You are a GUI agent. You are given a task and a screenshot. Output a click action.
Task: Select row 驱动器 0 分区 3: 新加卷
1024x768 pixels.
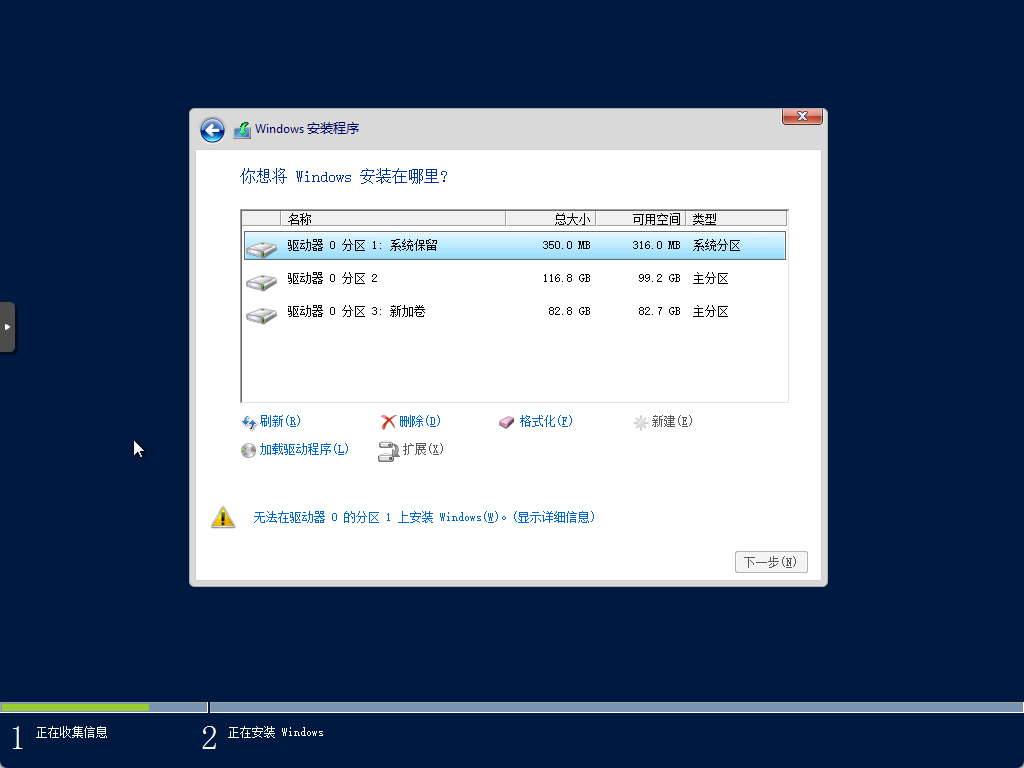(x=515, y=312)
